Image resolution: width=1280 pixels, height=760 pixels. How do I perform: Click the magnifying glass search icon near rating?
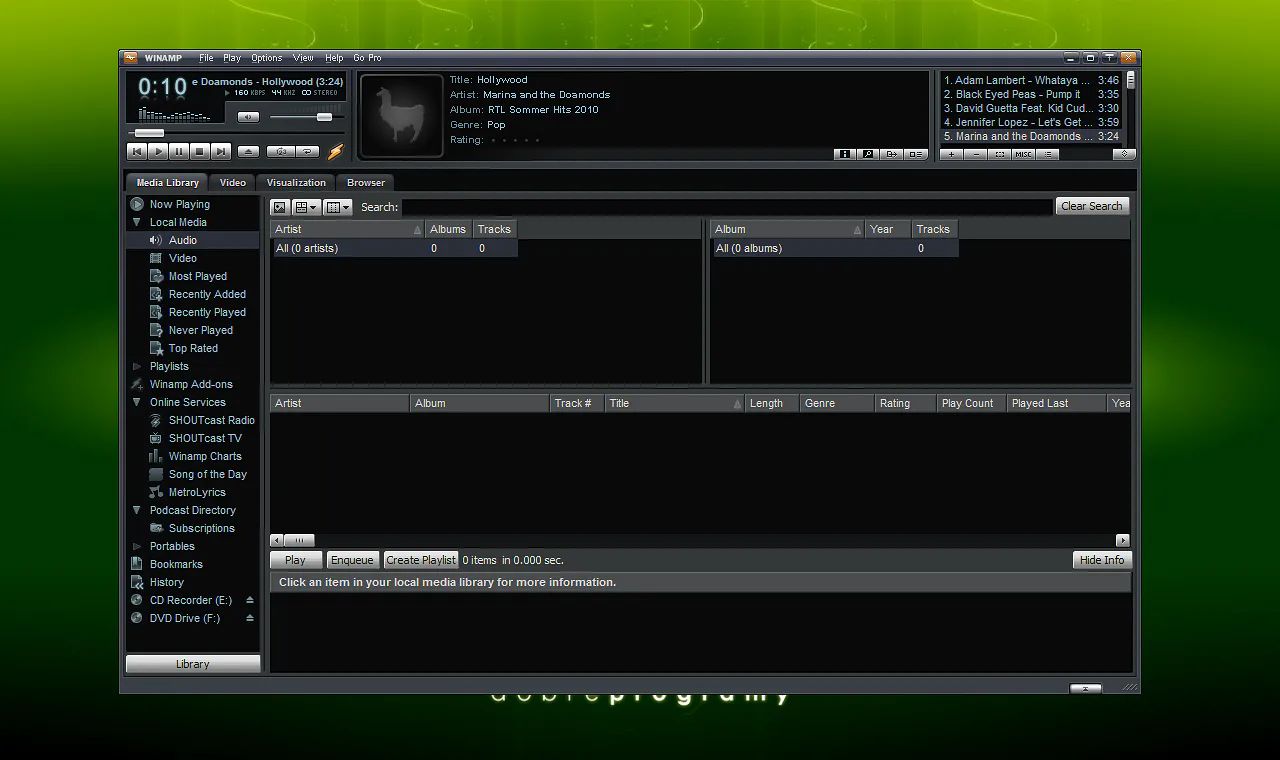[x=866, y=154]
